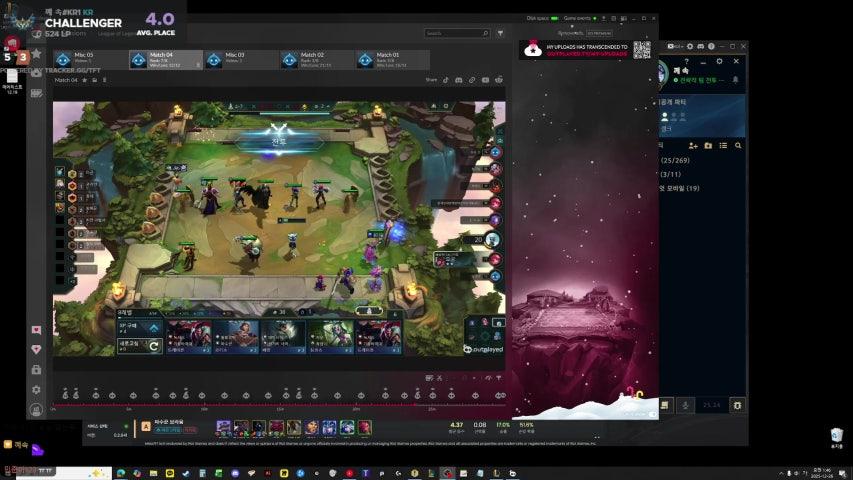
Task: Open the Match 01 clip tab
Action: point(393,59)
